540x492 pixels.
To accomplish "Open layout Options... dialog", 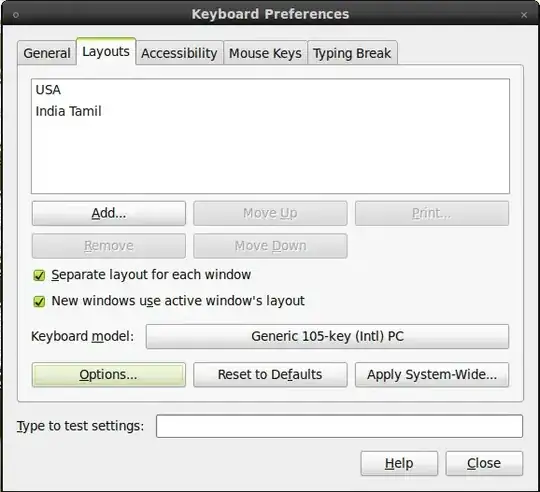I will point(109,375).
